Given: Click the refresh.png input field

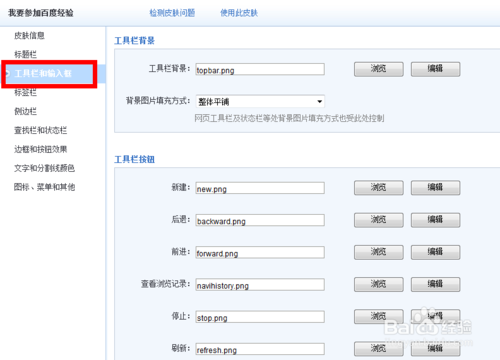Looking at the screenshot, I should pyautogui.click(x=260, y=349).
